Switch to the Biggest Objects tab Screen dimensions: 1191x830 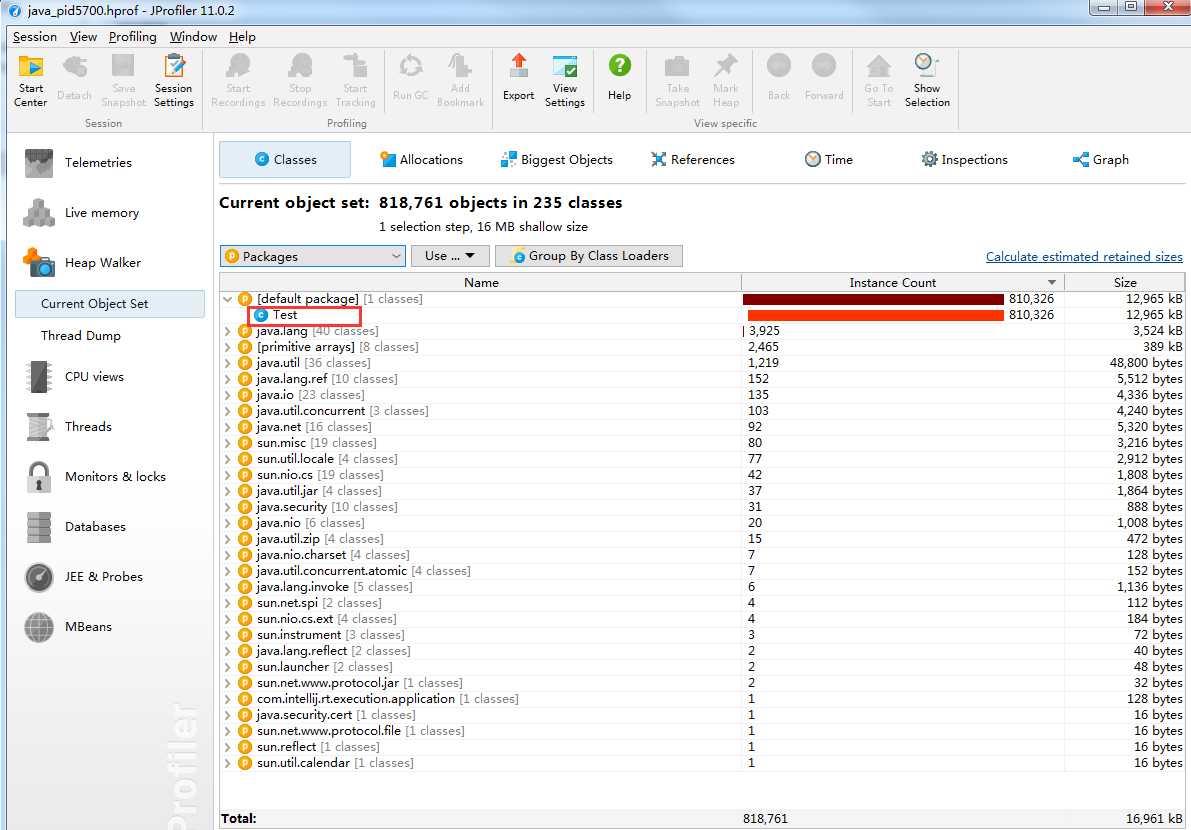(557, 159)
